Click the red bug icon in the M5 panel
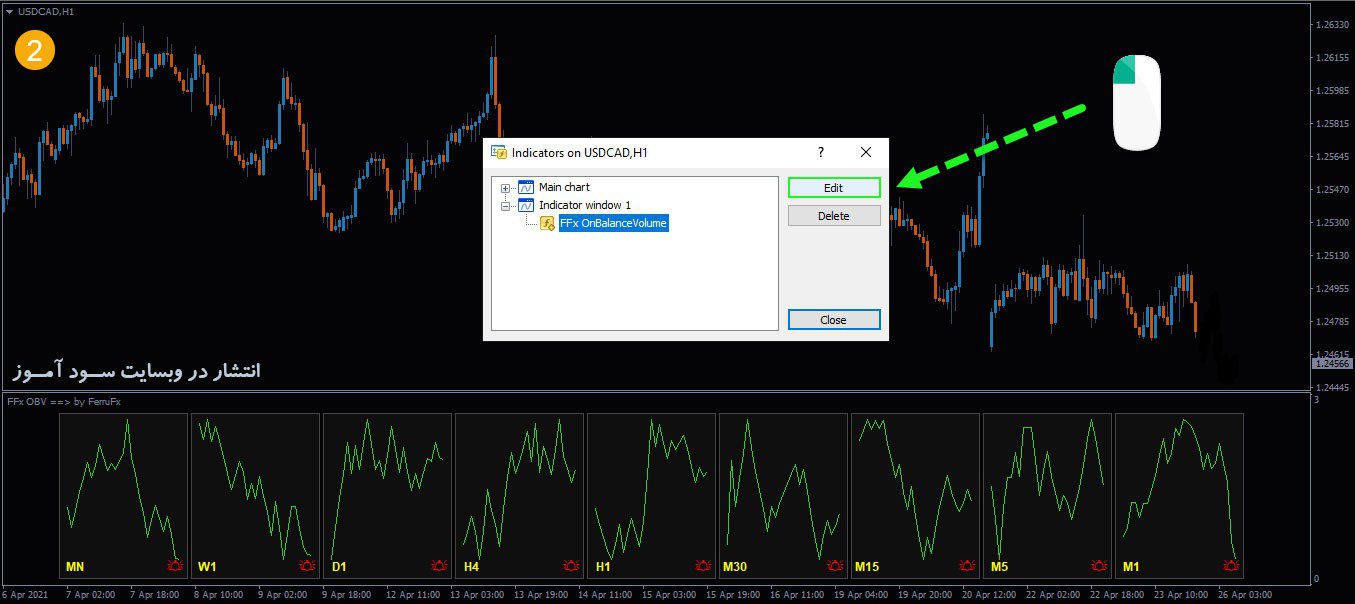Image resolution: width=1355 pixels, height=604 pixels. (1099, 567)
